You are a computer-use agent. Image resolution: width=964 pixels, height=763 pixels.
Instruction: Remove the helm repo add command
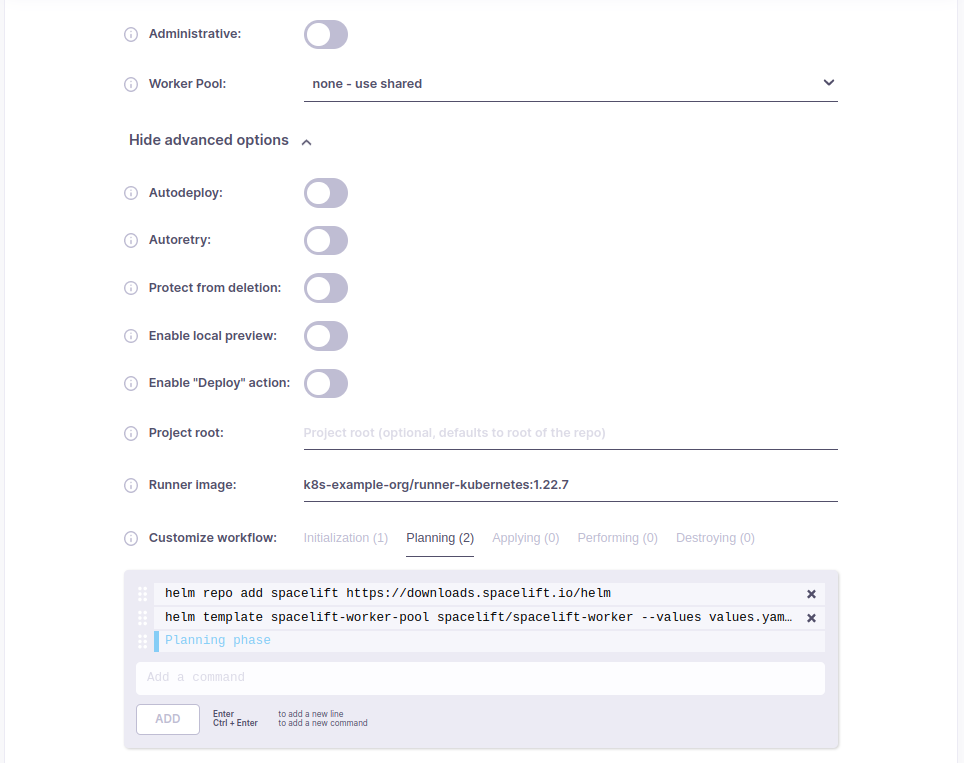click(x=811, y=594)
